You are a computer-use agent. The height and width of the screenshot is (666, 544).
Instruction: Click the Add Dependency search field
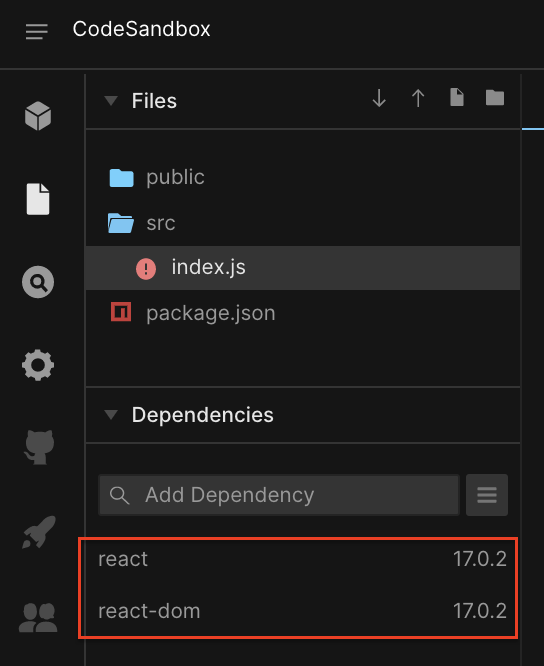click(x=279, y=495)
